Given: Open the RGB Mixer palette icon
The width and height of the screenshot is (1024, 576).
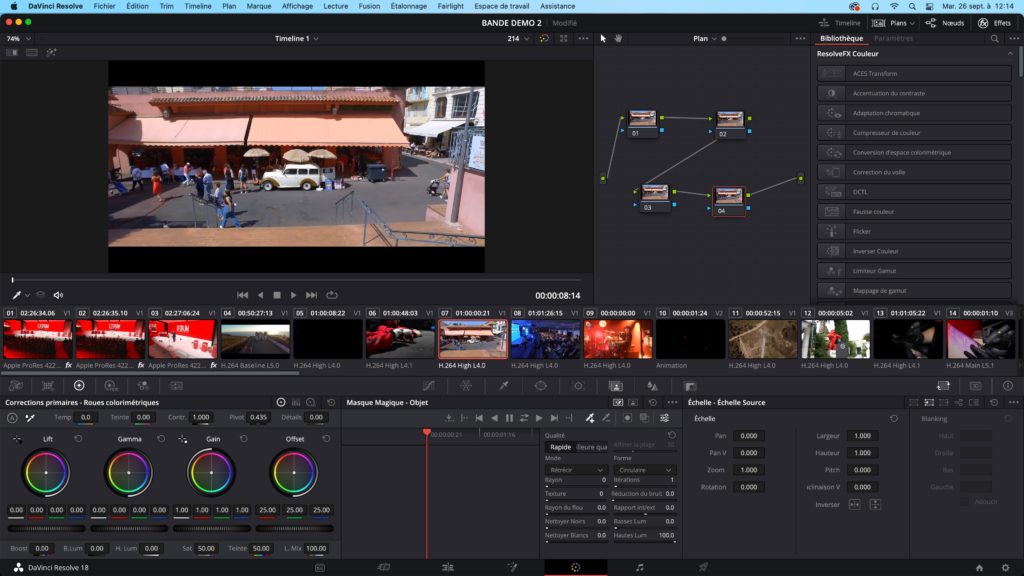Looking at the screenshot, I should pyautogui.click(x=143, y=386).
